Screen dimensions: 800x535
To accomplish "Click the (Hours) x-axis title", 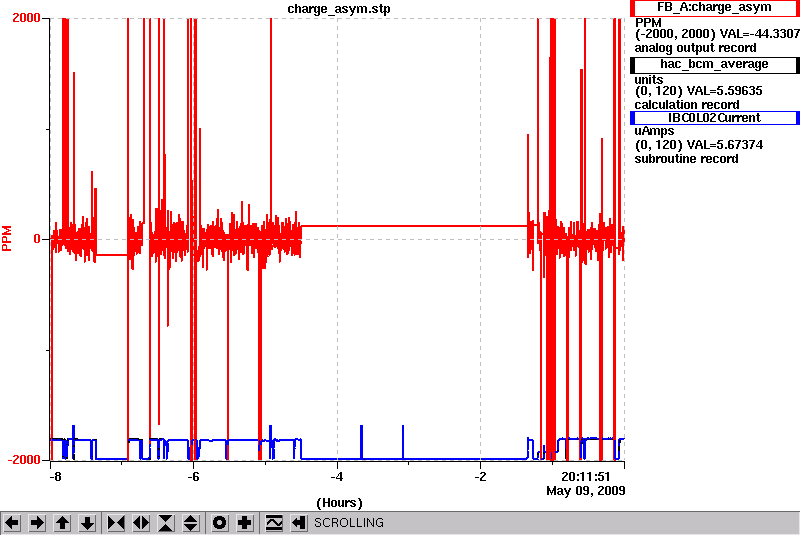I will pos(339,503).
